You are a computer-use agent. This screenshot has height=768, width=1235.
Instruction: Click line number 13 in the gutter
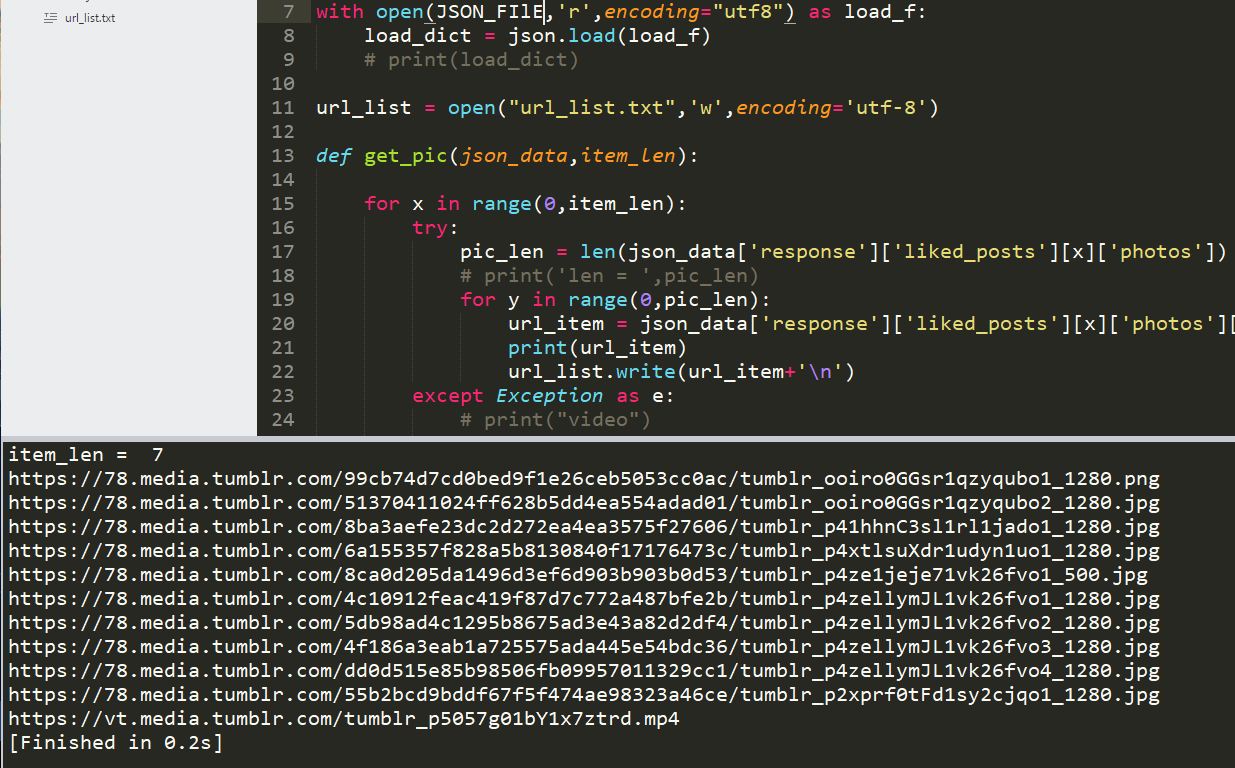282,156
